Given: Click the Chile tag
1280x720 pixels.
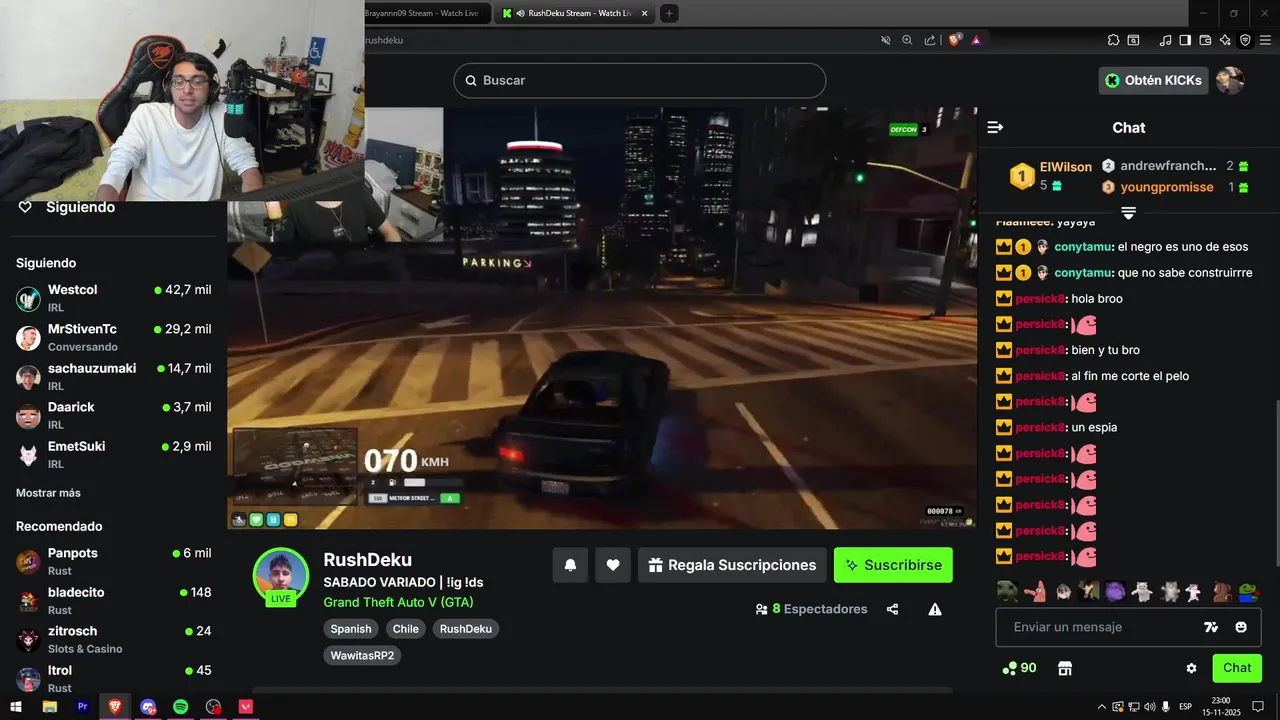Looking at the screenshot, I should 406,629.
